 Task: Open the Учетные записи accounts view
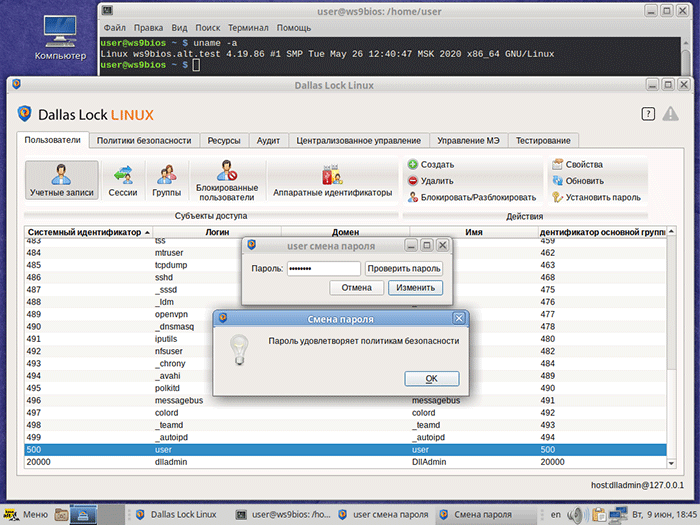[62, 180]
